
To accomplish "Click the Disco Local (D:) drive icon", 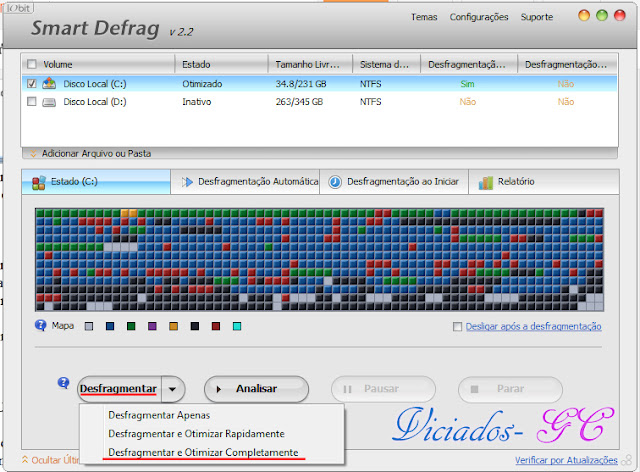I will tap(49, 102).
